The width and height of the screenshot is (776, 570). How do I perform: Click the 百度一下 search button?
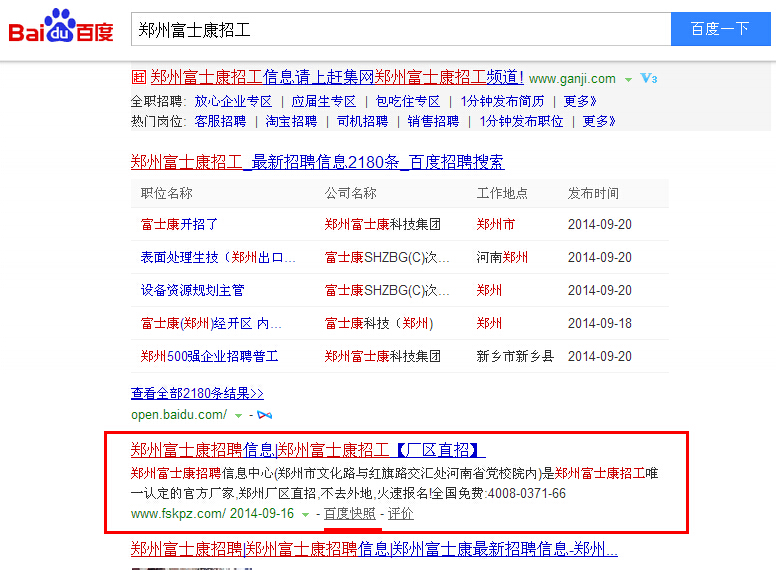coord(721,29)
